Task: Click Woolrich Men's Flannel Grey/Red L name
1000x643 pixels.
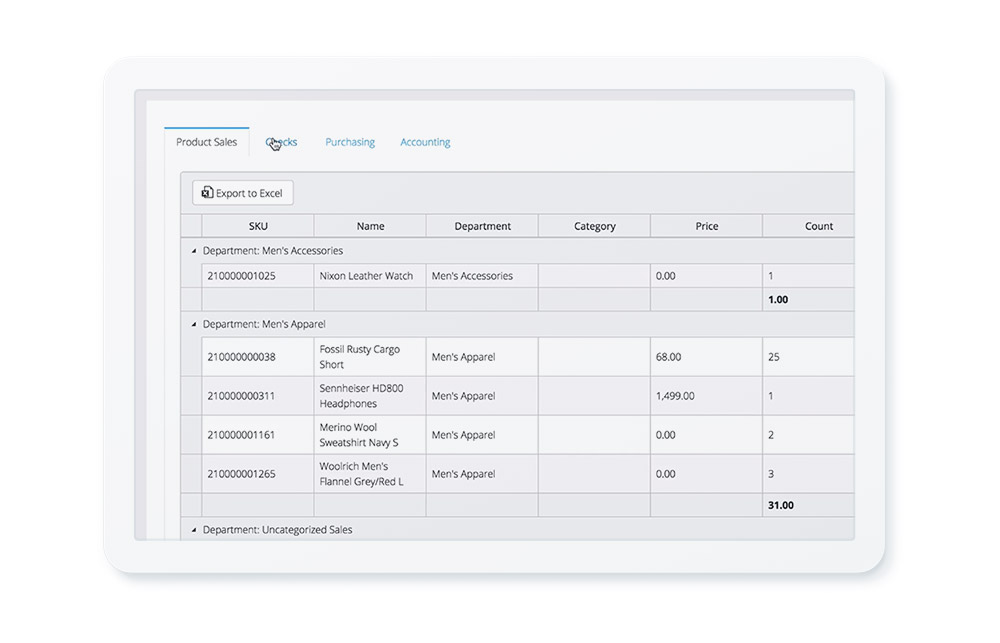Action: pos(370,473)
